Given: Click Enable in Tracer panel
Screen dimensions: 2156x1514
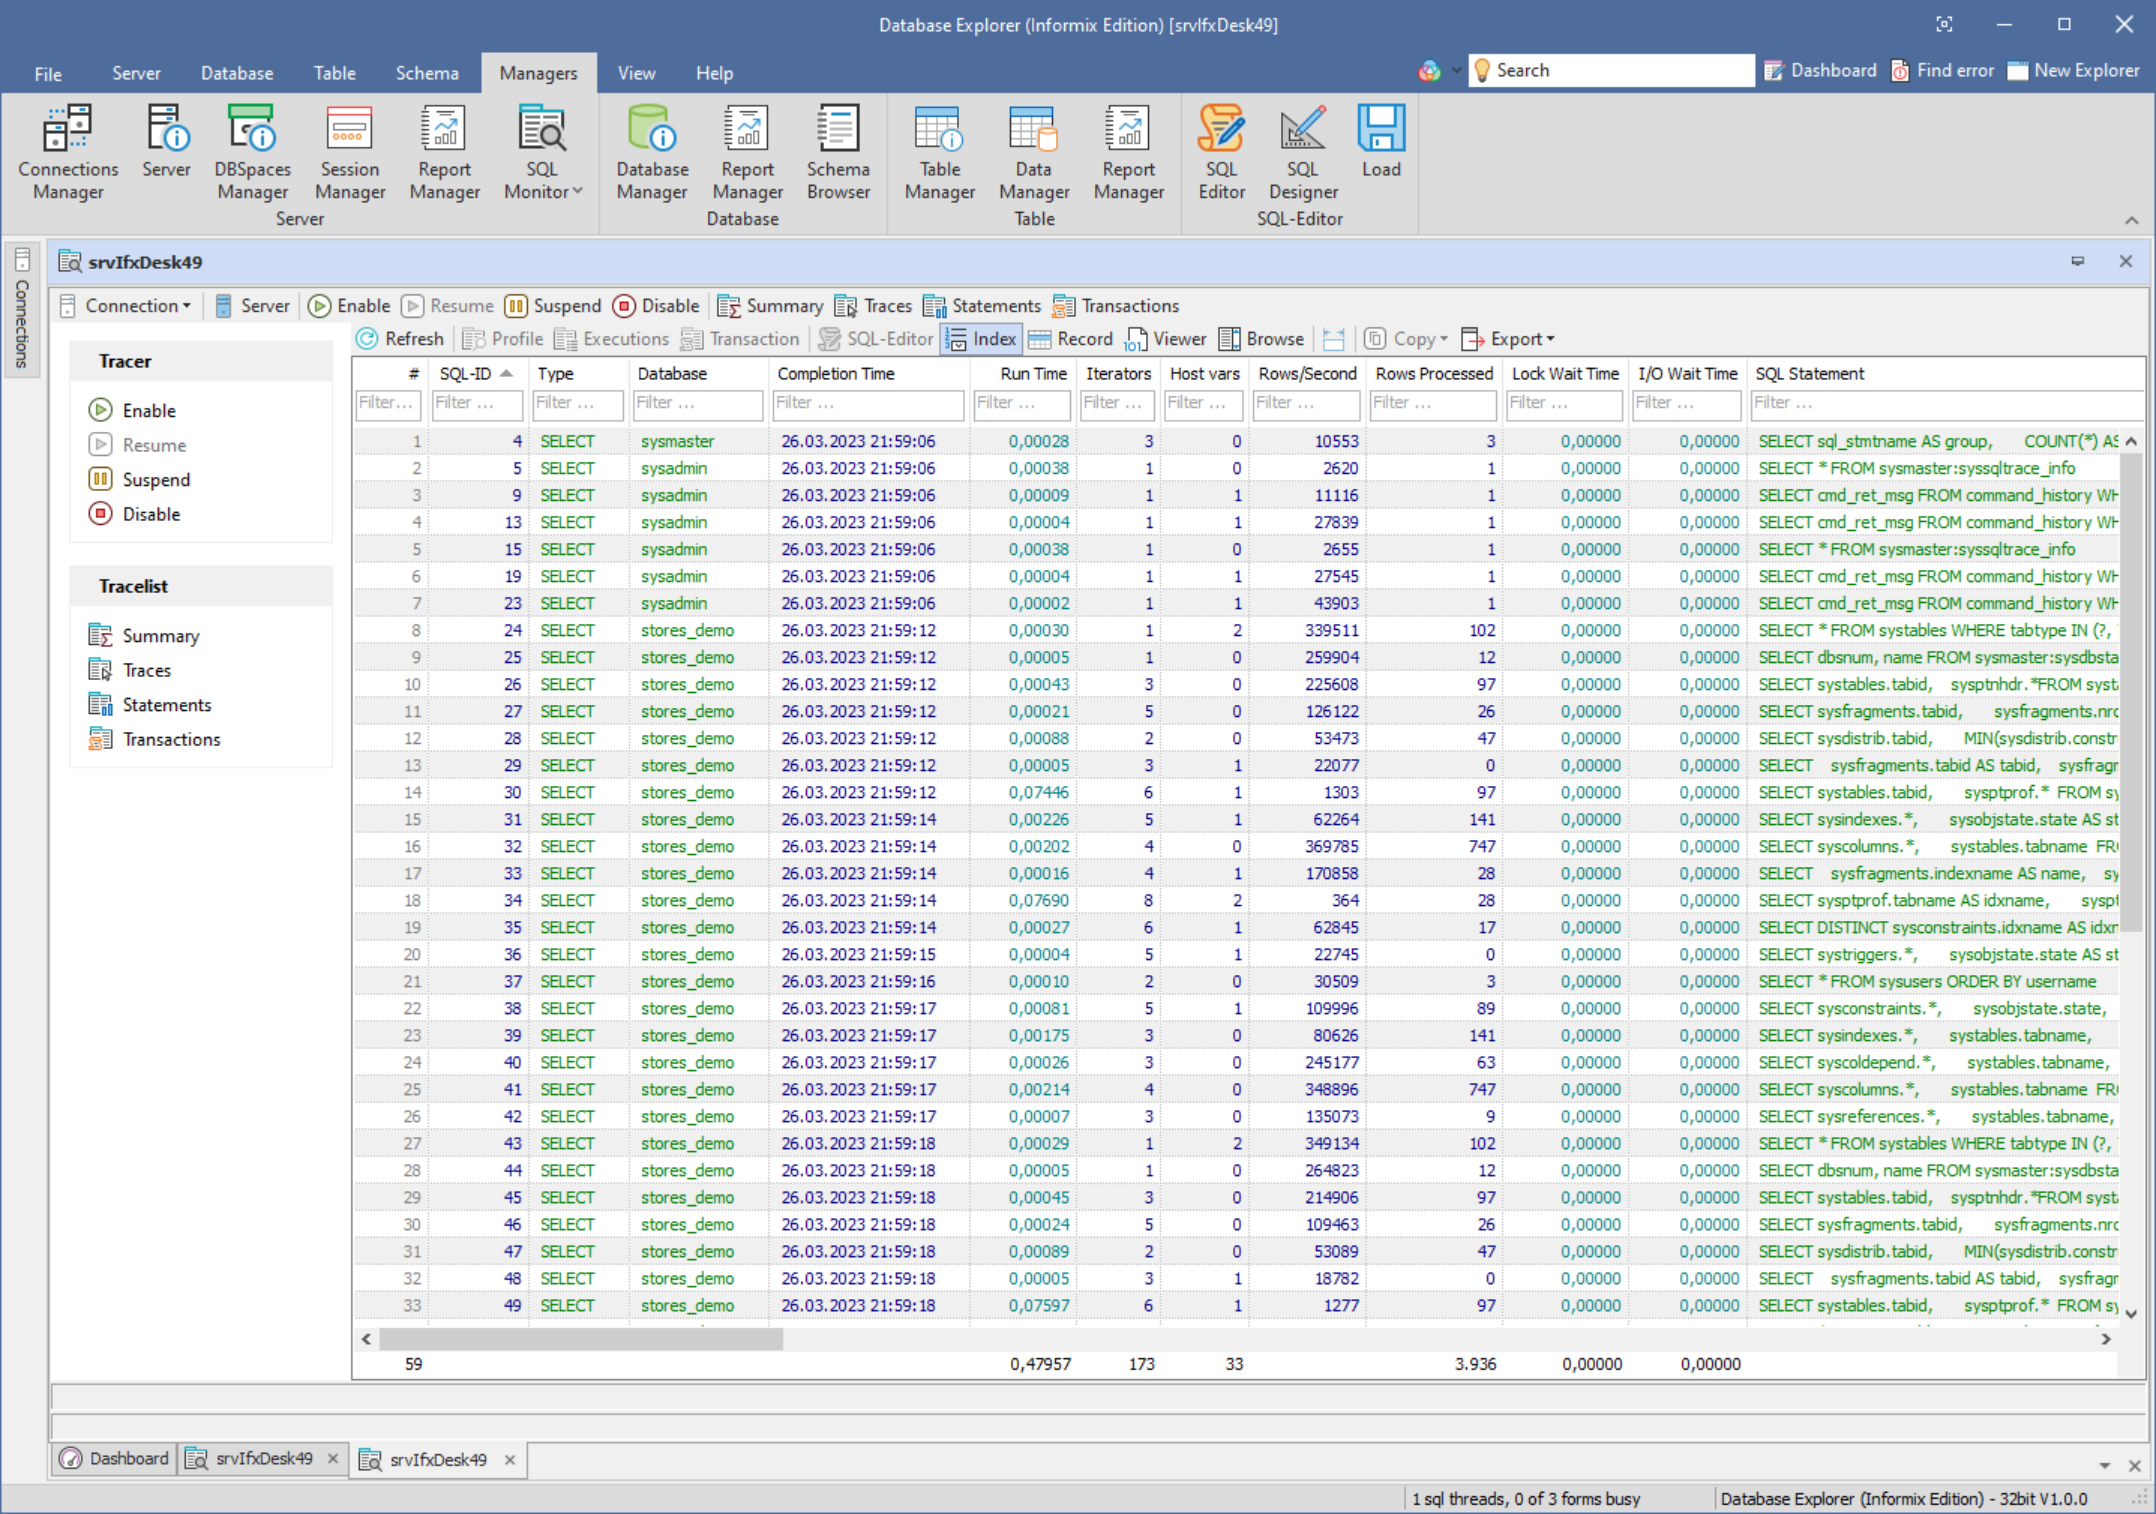Looking at the screenshot, I should [x=132, y=410].
